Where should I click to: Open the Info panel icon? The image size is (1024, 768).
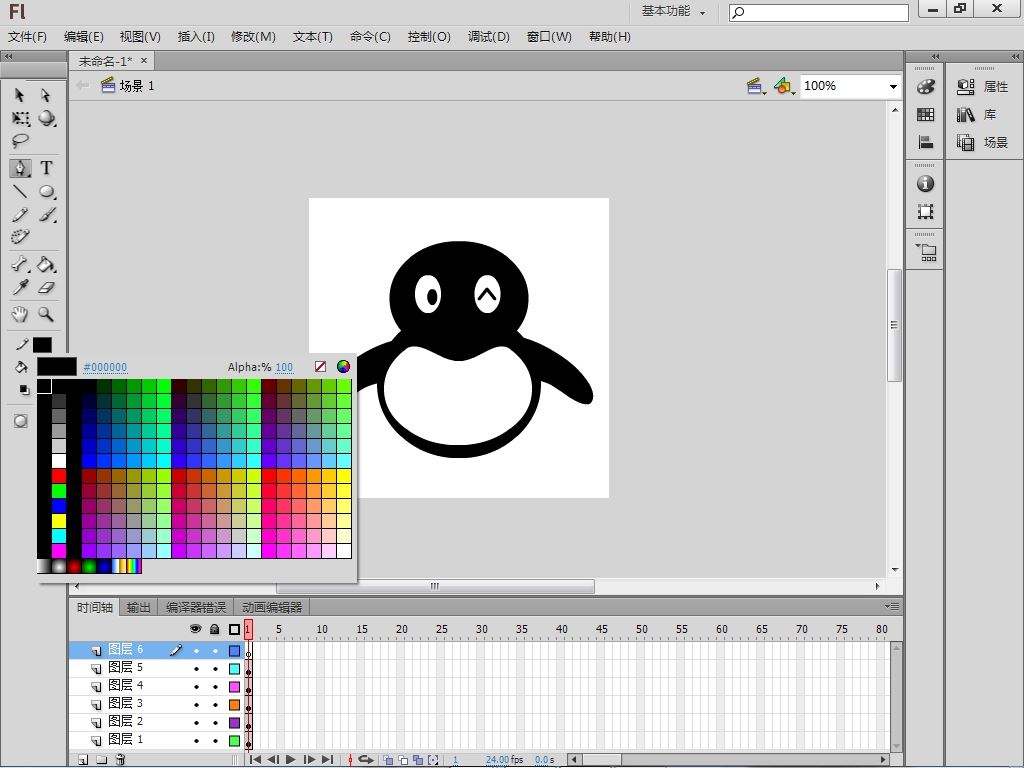coord(925,184)
